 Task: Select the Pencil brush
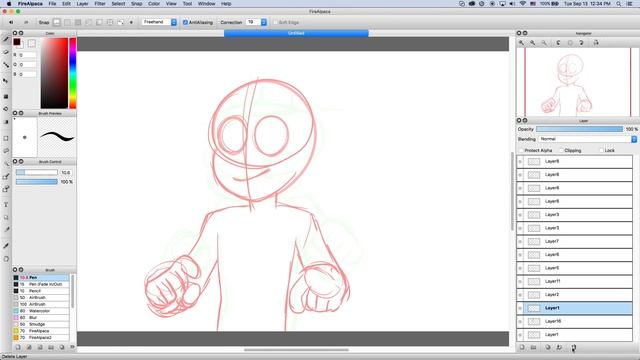tap(41, 291)
